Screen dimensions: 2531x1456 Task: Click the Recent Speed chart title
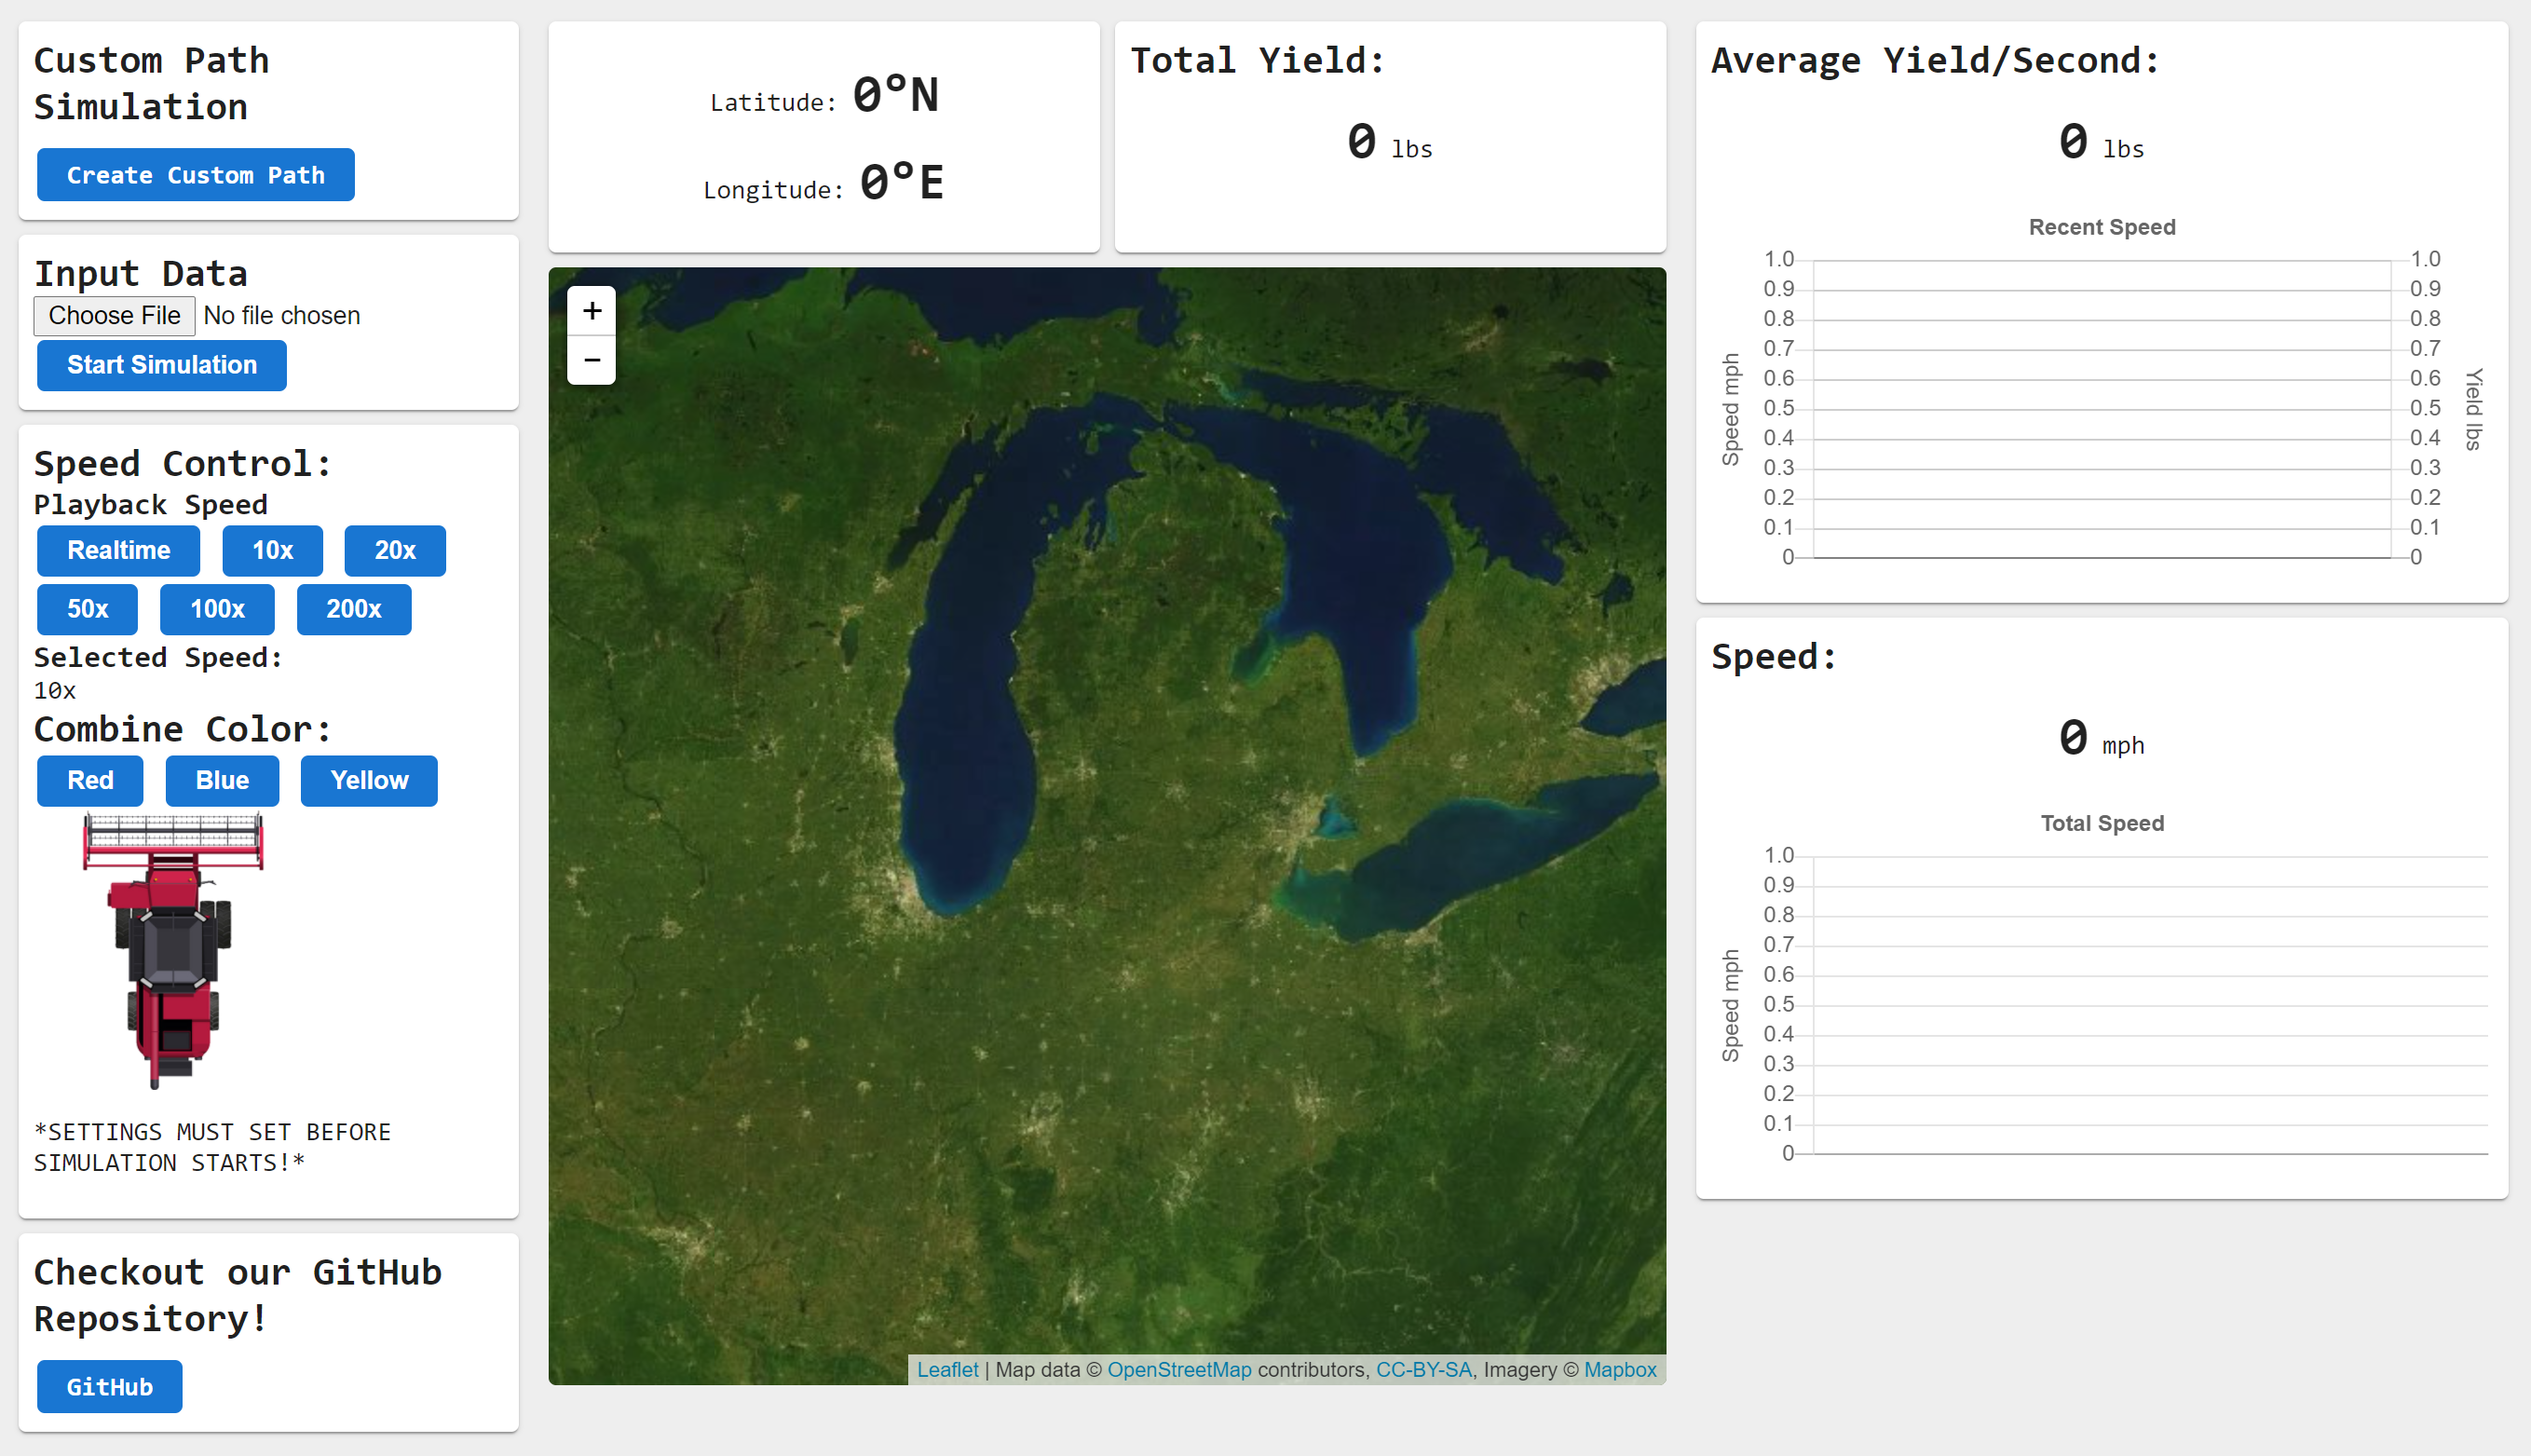[x=2102, y=228]
